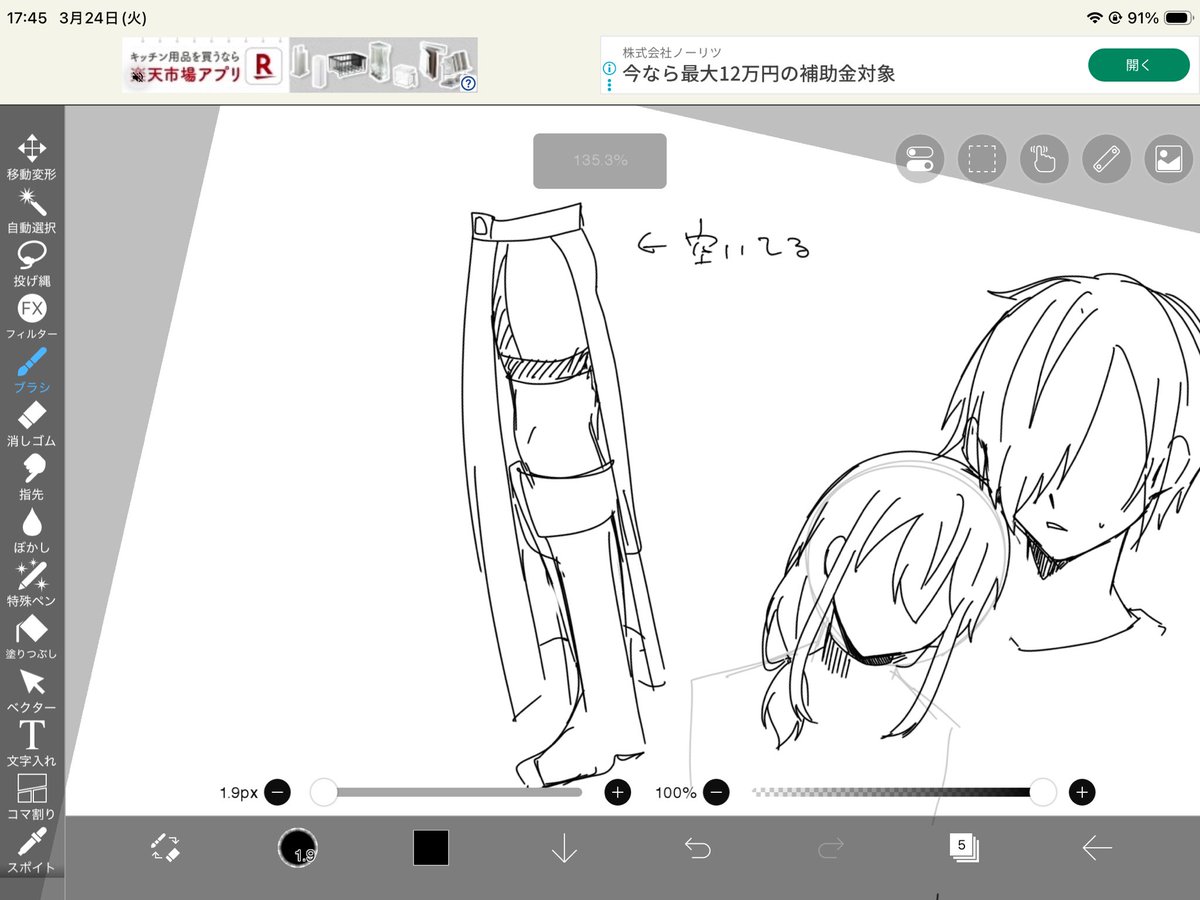Image resolution: width=1200 pixels, height=900 pixels.
Task: Select the 移動変形 transform tool
Action: (x=32, y=157)
